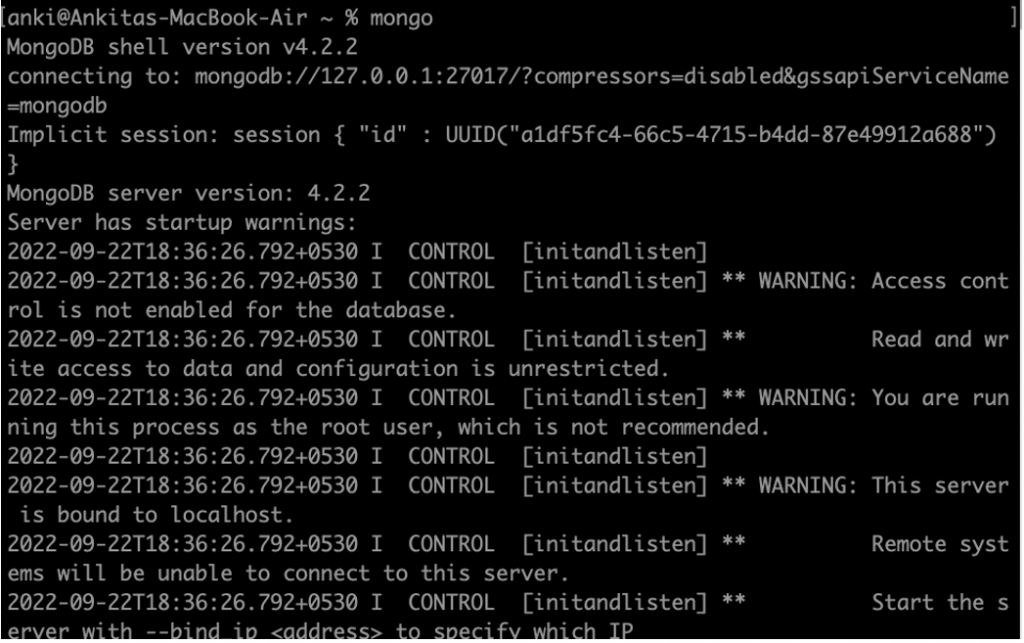Click the 'WARNING: You are run' text
The height and width of the screenshot is (643, 1024).
pyautogui.click(x=884, y=398)
